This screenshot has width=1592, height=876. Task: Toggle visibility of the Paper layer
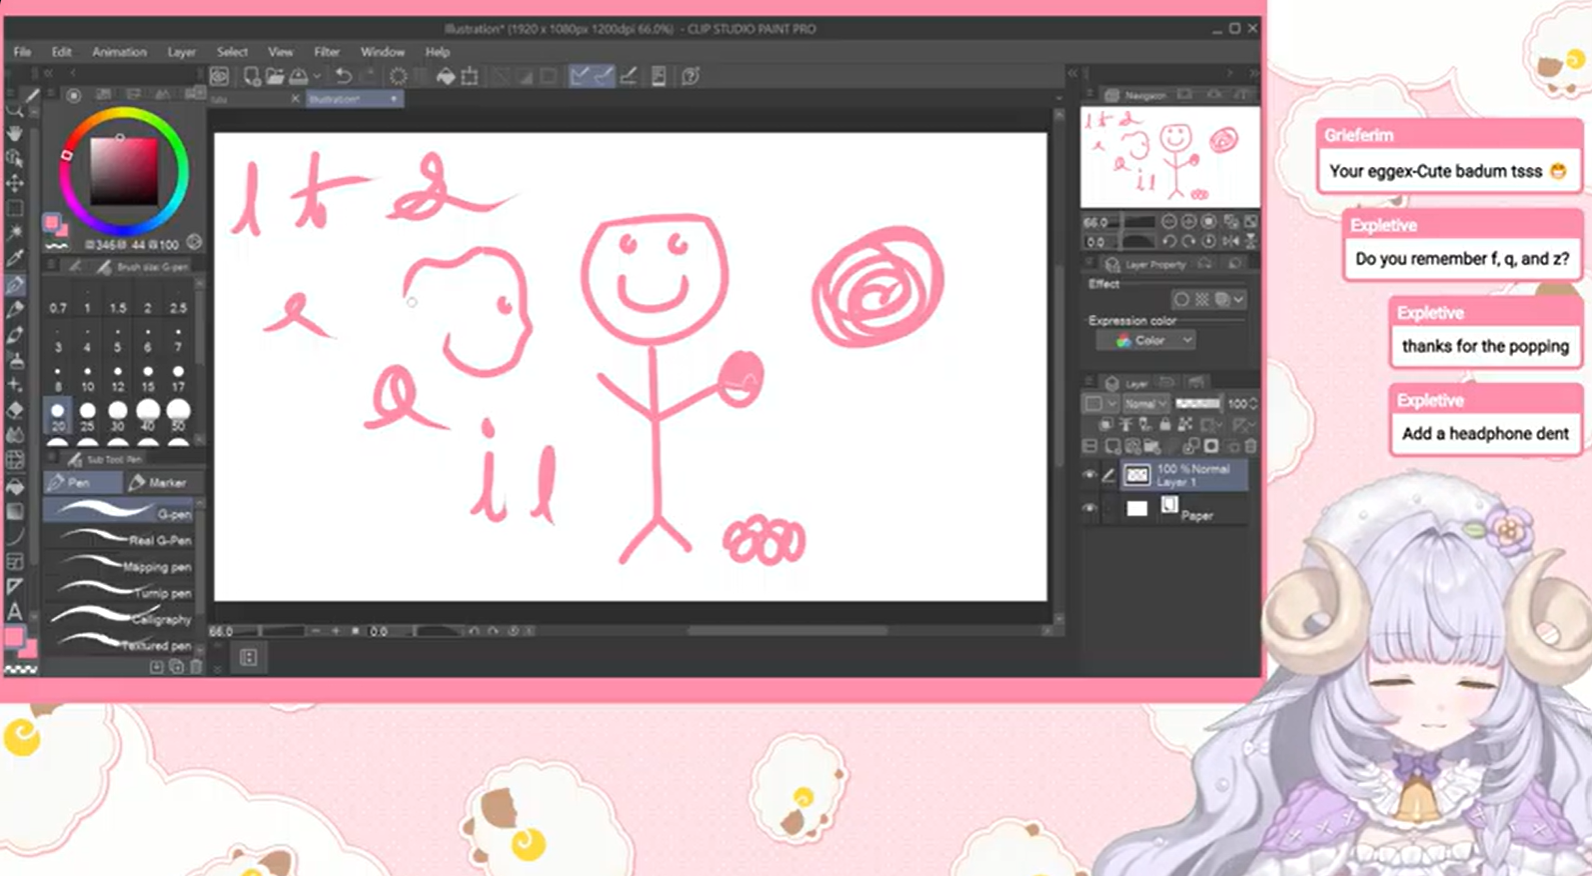1090,509
